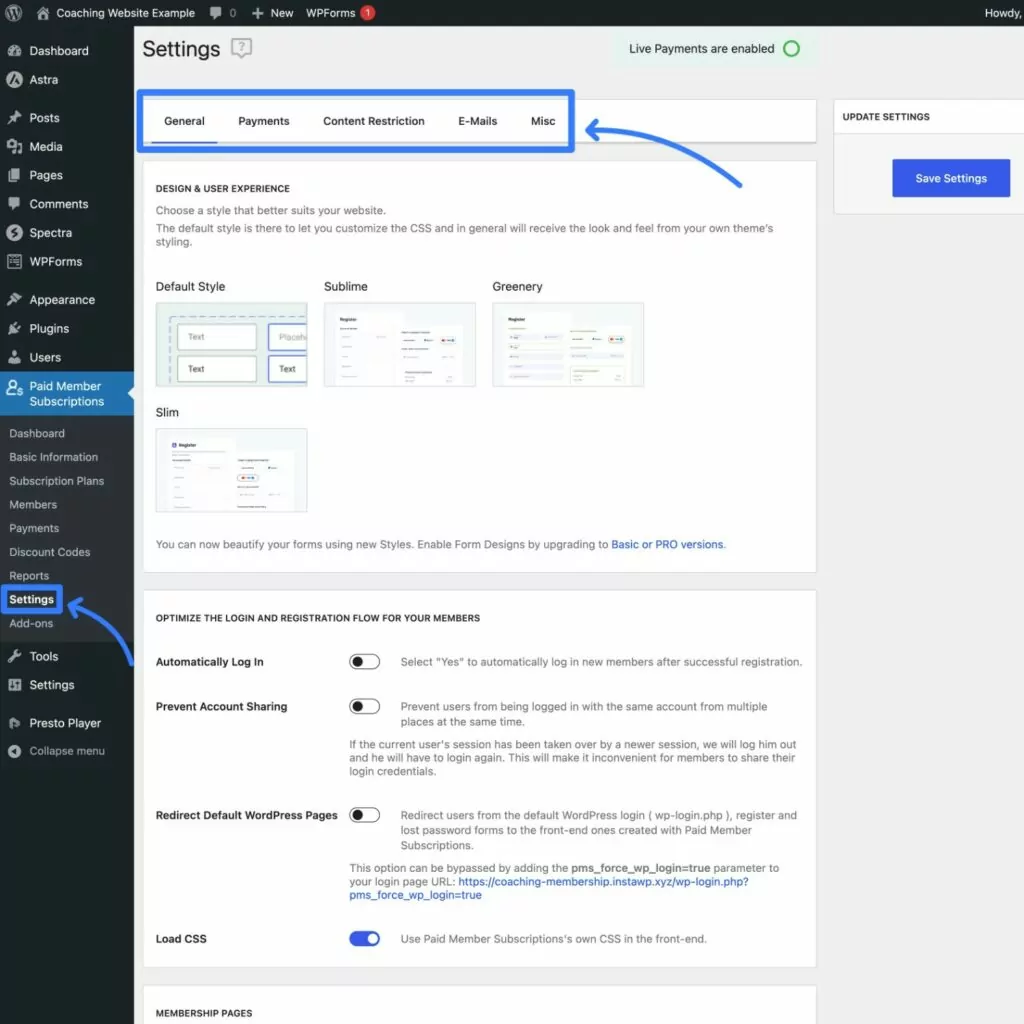
Task: Click the Media icon in sidebar
Action: [x=14, y=146]
